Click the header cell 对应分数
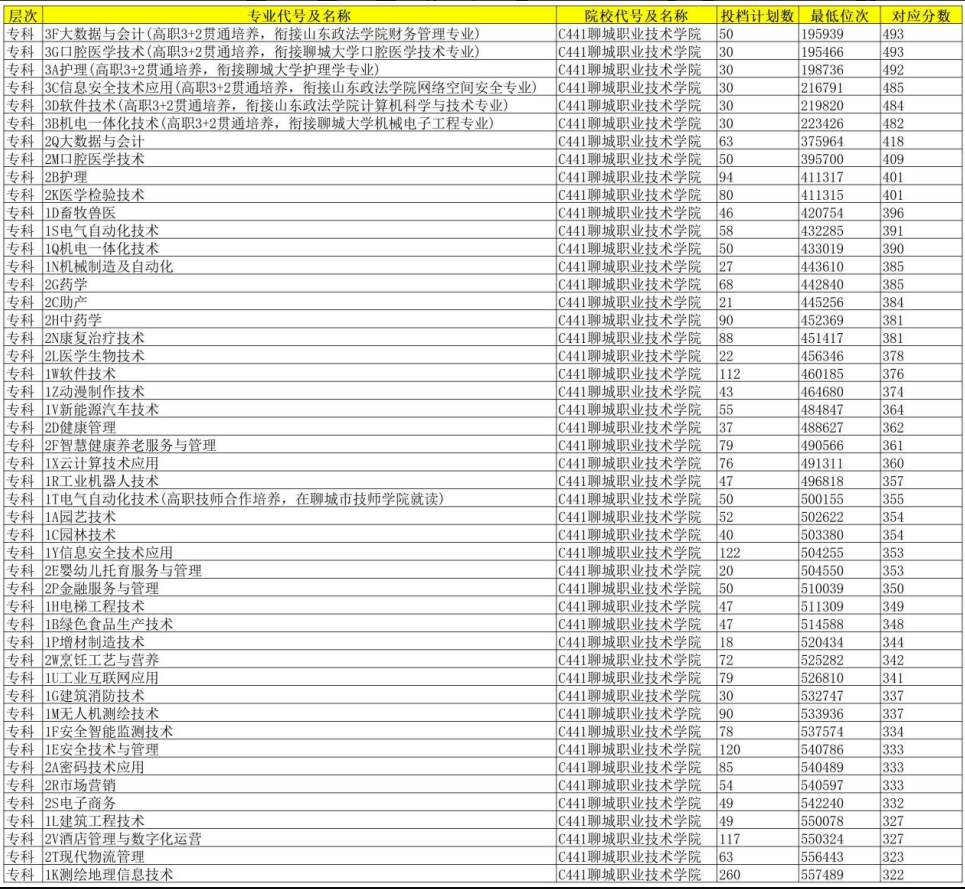Image resolution: width=965 pixels, height=889 pixels. 921,16
